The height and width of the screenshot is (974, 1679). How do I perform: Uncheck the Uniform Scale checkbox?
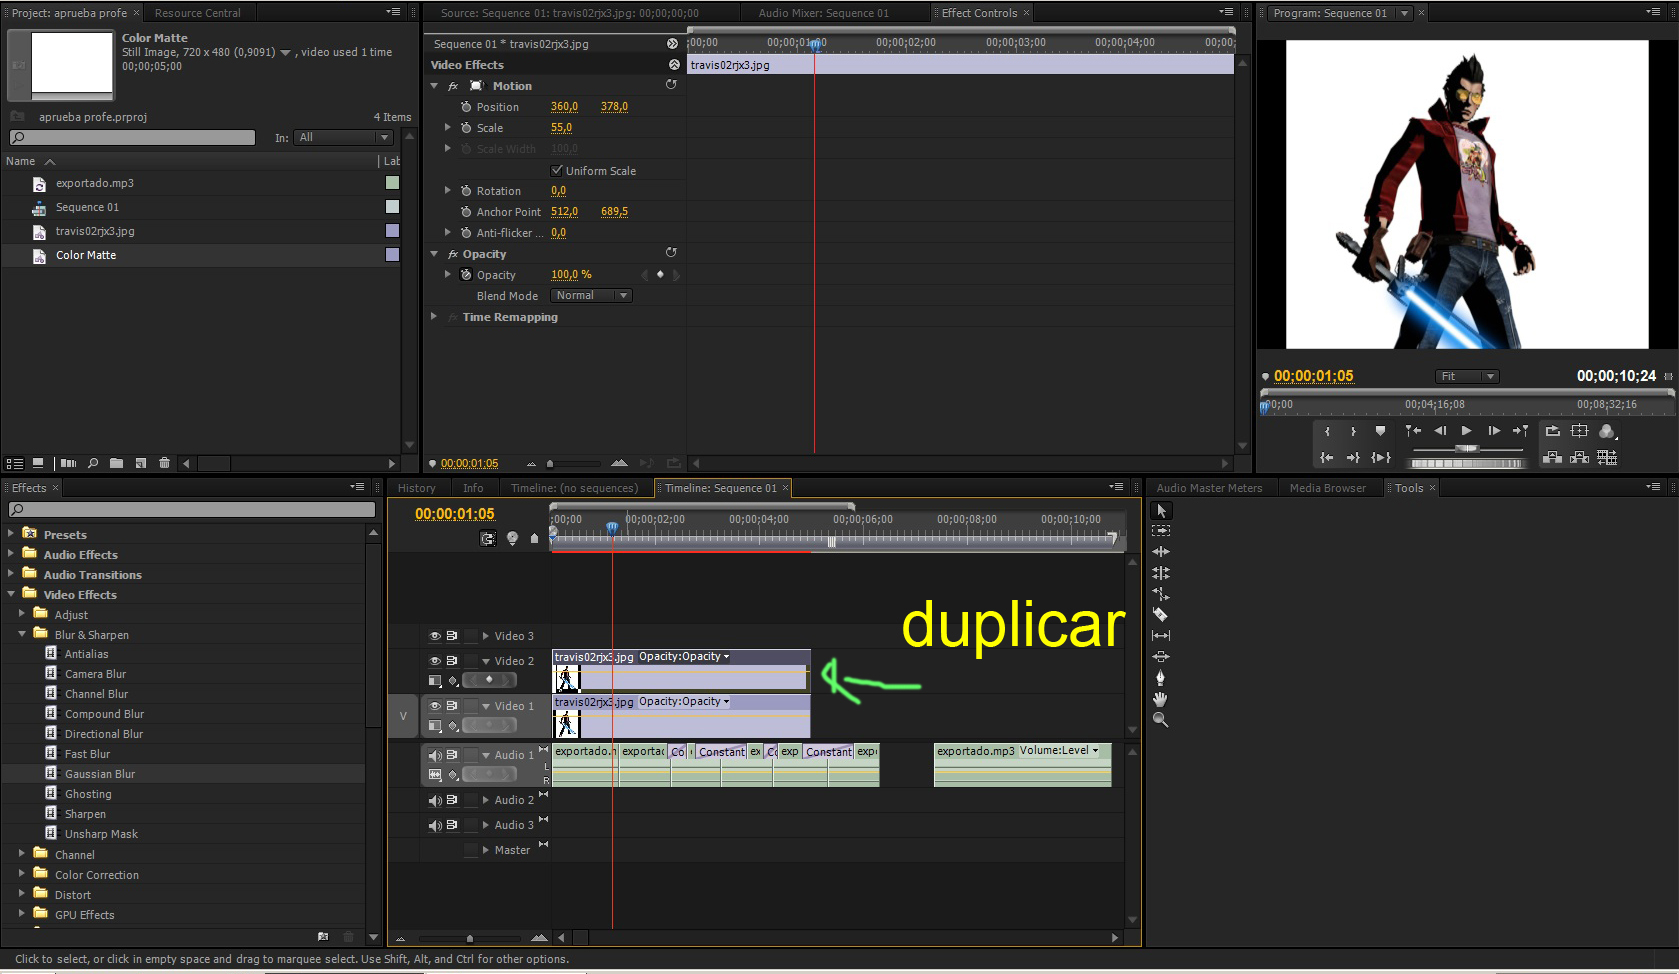(x=557, y=170)
